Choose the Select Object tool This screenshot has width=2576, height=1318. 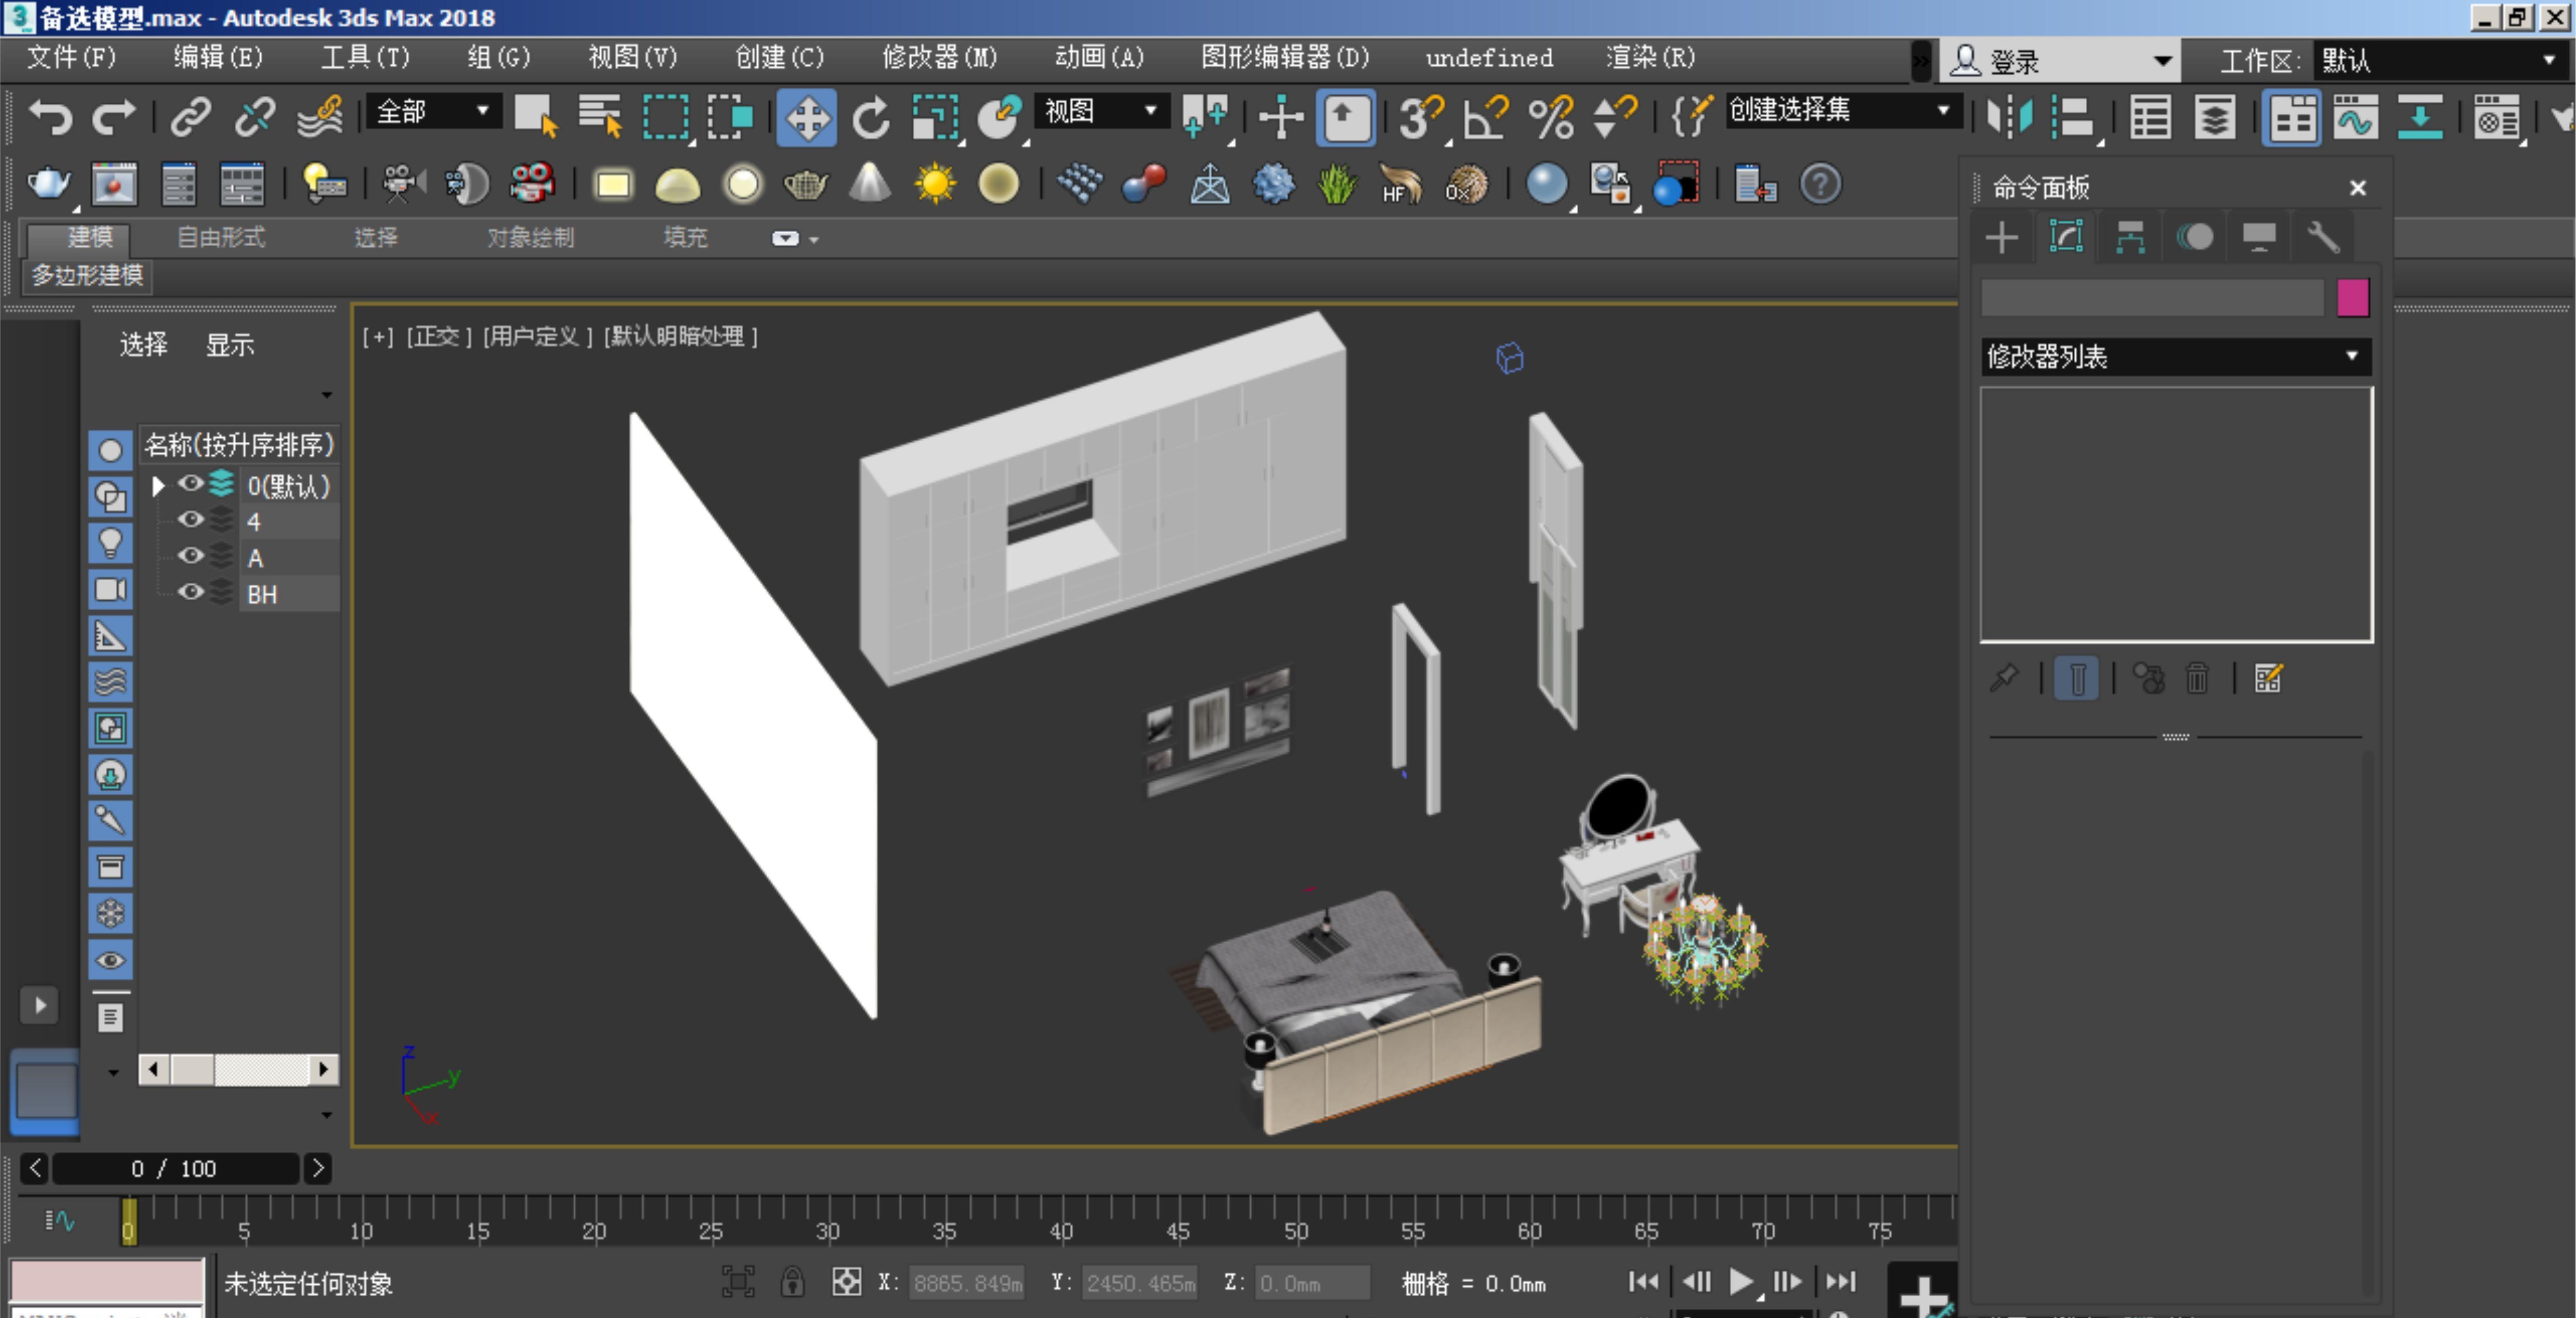tap(536, 117)
